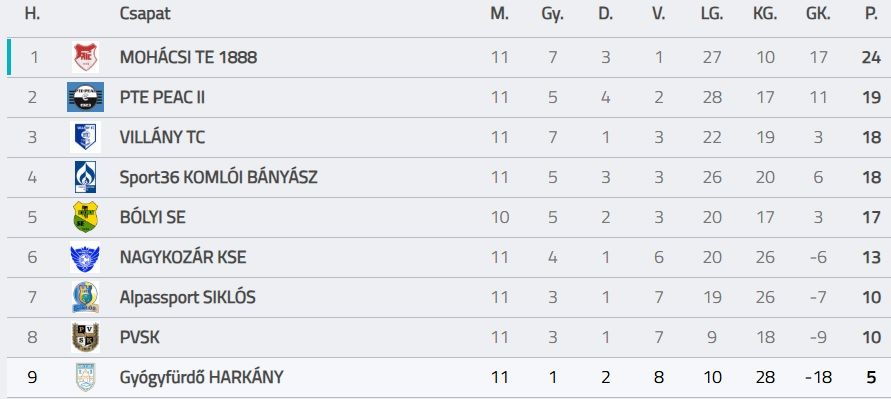Sort table by the P. points column
The height and width of the screenshot is (399, 891).
coord(871,14)
